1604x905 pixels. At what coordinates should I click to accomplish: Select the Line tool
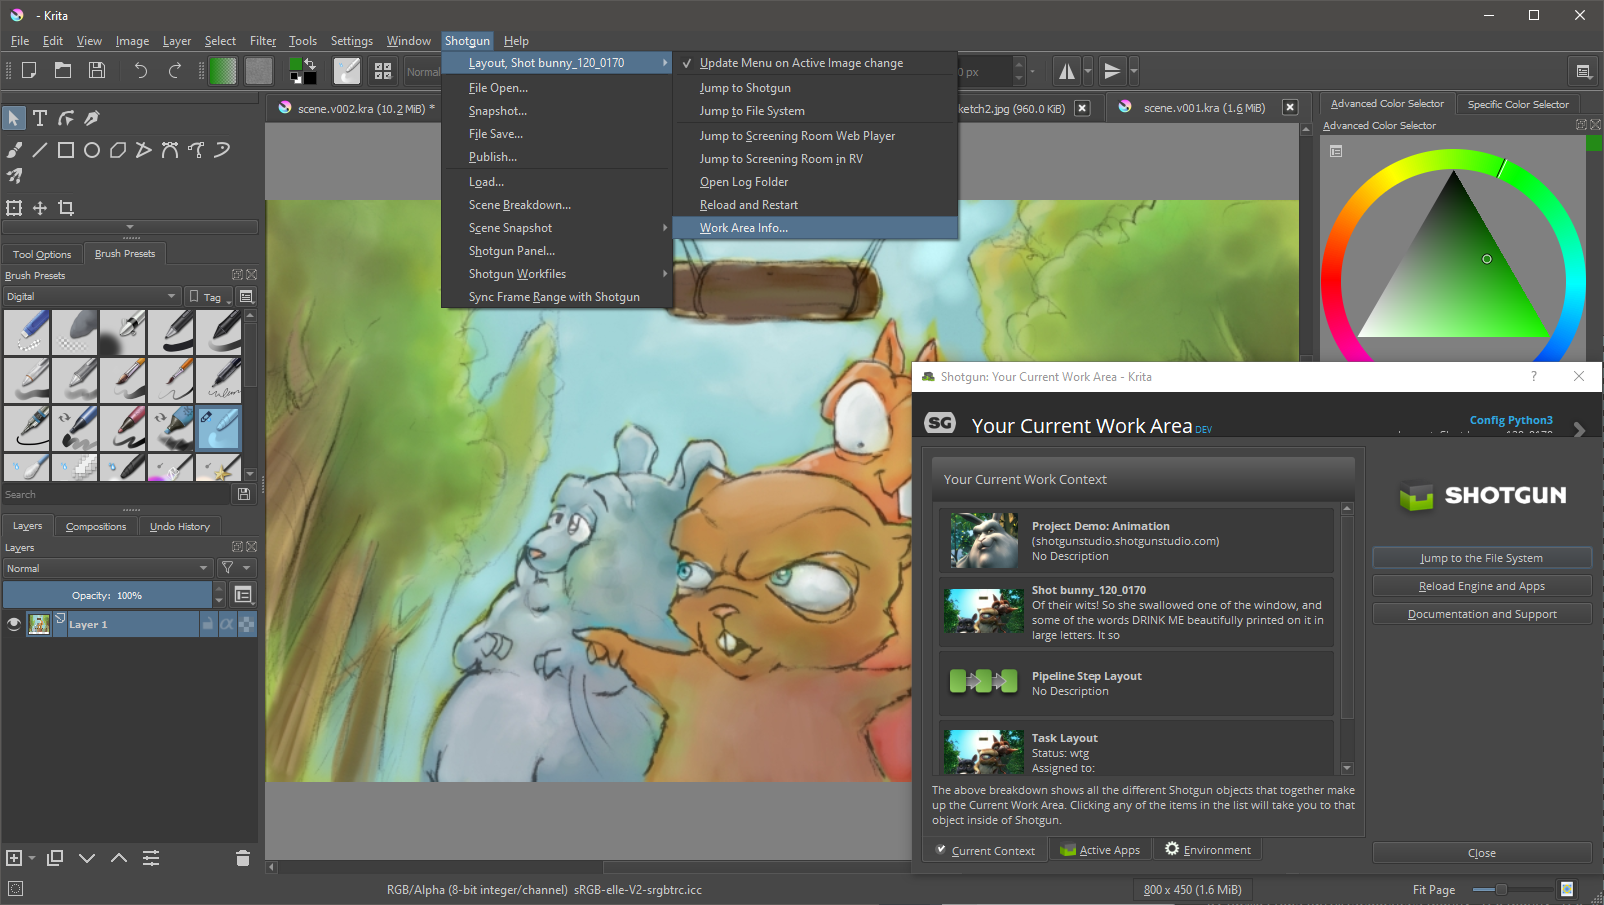coord(40,150)
